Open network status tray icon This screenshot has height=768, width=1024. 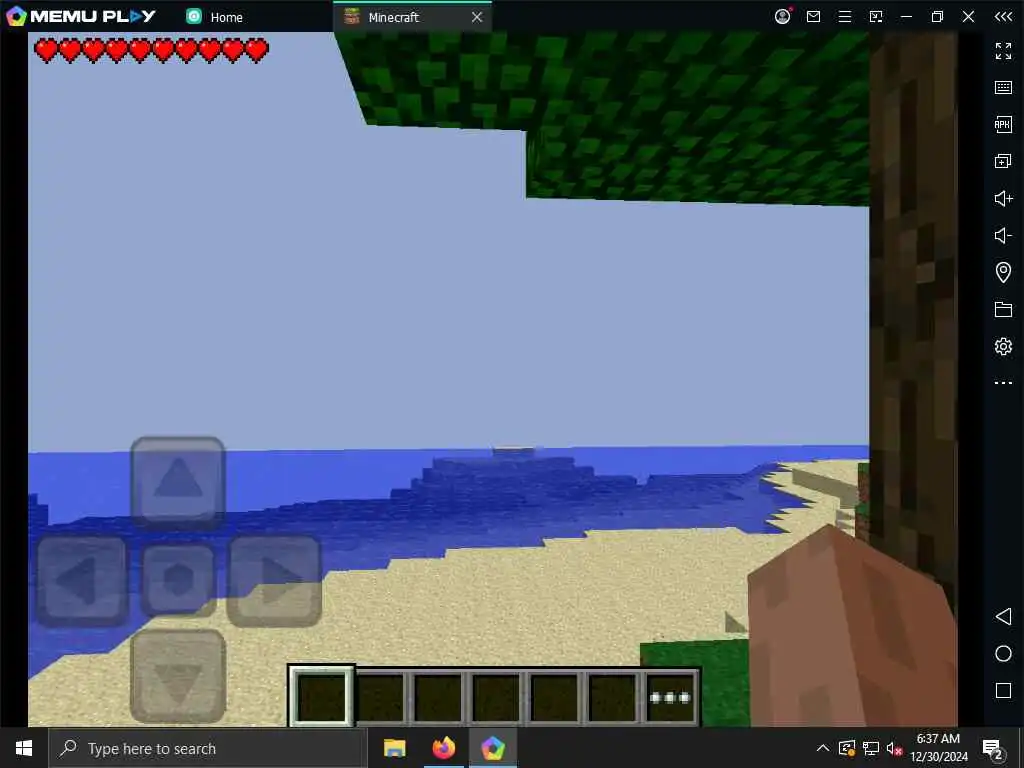click(871, 748)
